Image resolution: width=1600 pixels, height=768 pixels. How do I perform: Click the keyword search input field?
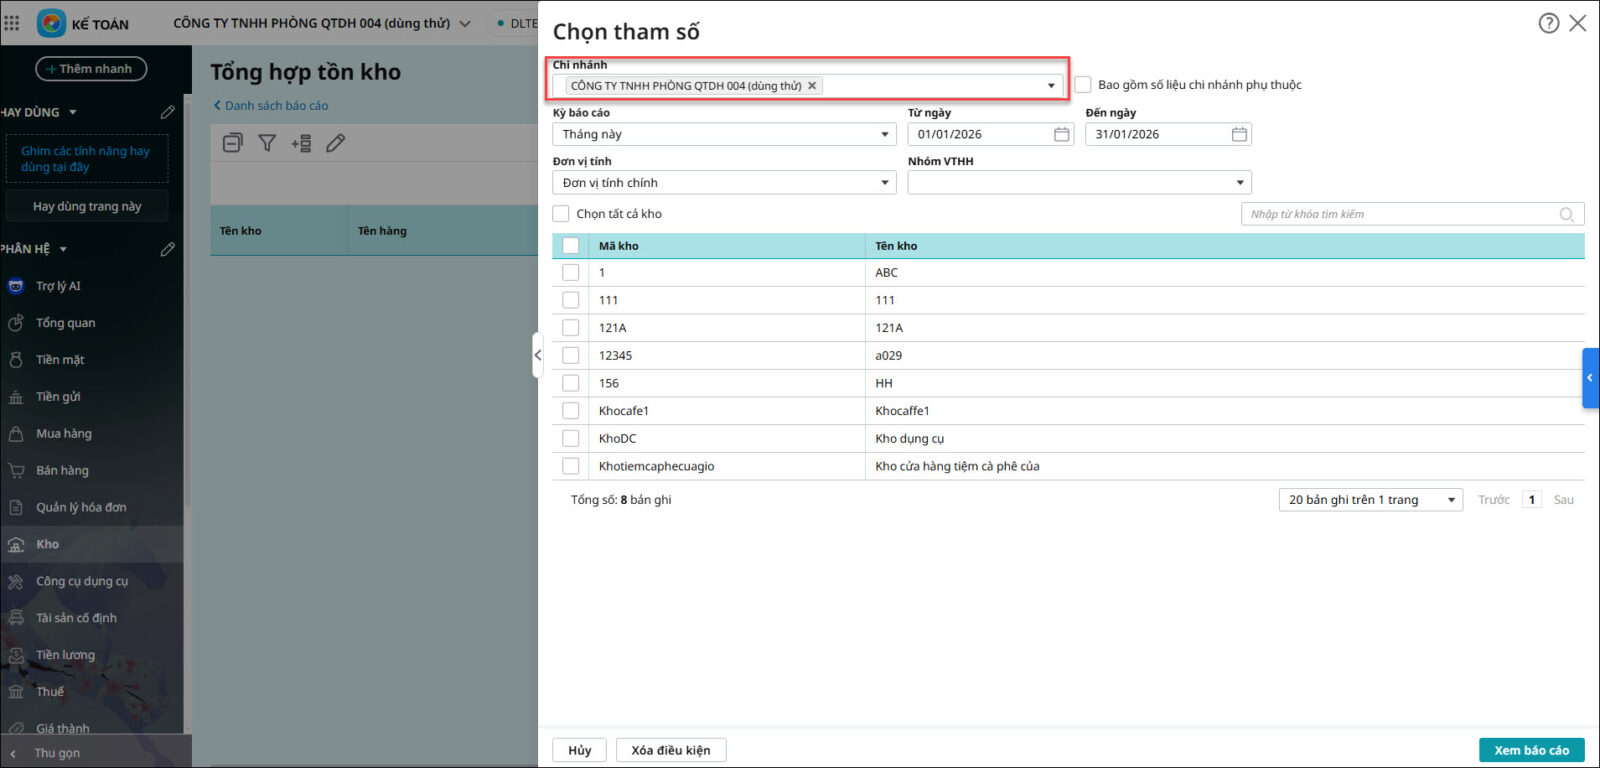tap(1400, 214)
